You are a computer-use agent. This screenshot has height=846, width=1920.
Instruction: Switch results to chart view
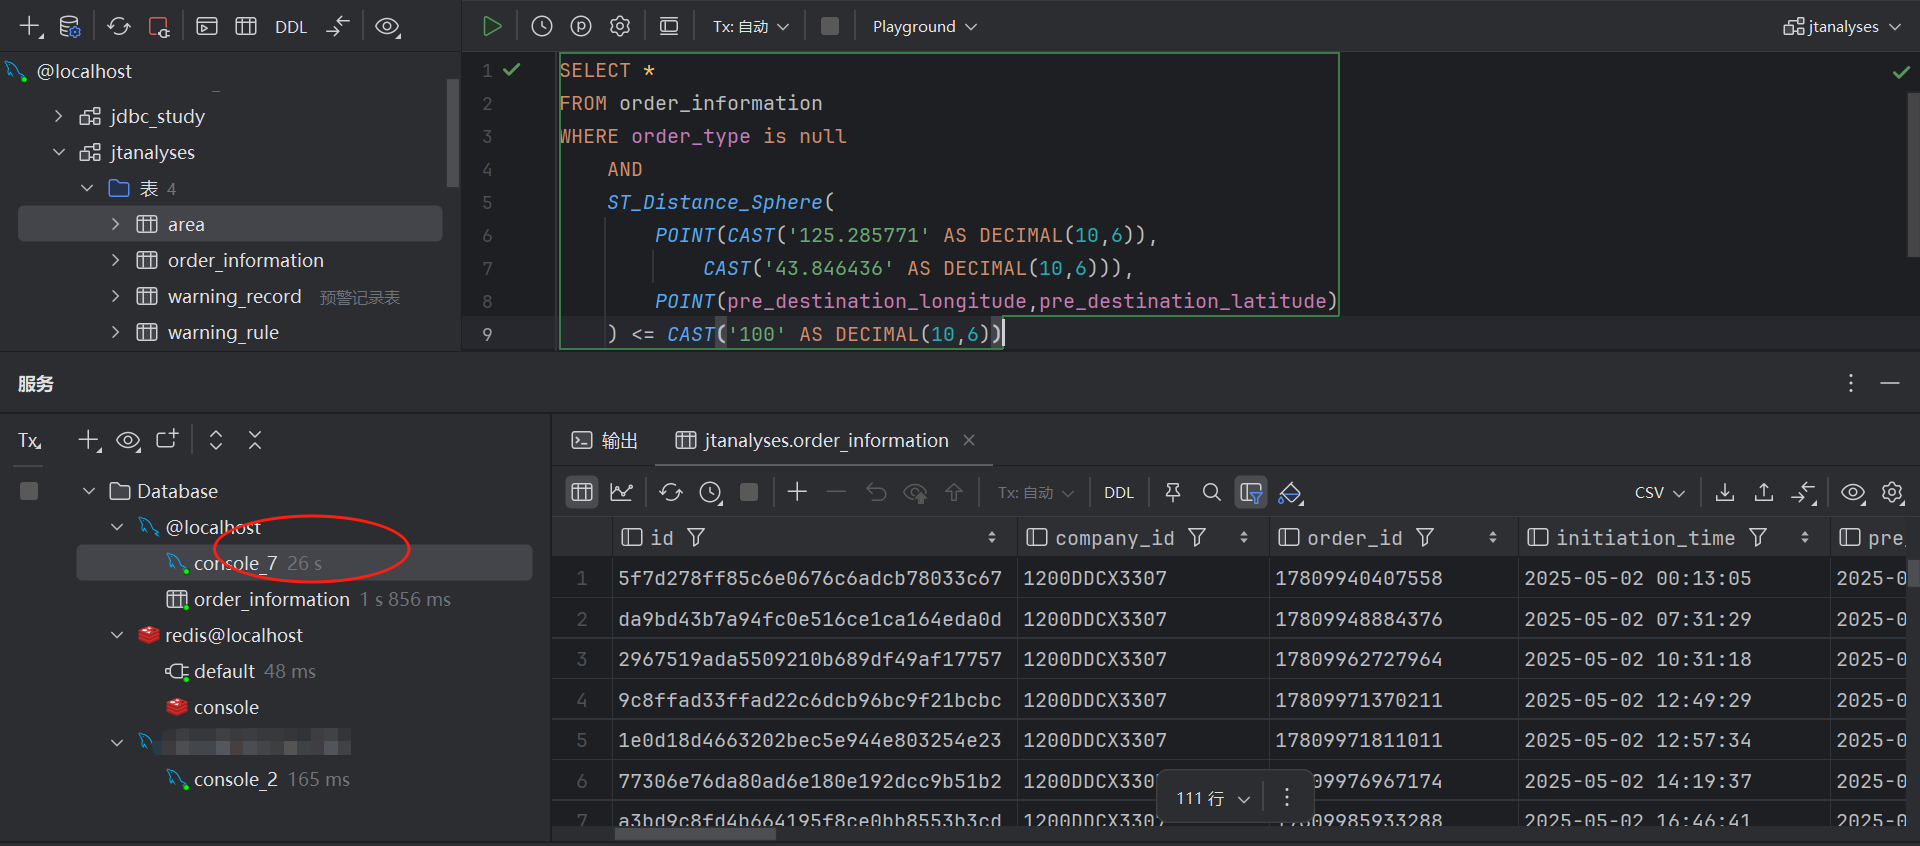(622, 492)
